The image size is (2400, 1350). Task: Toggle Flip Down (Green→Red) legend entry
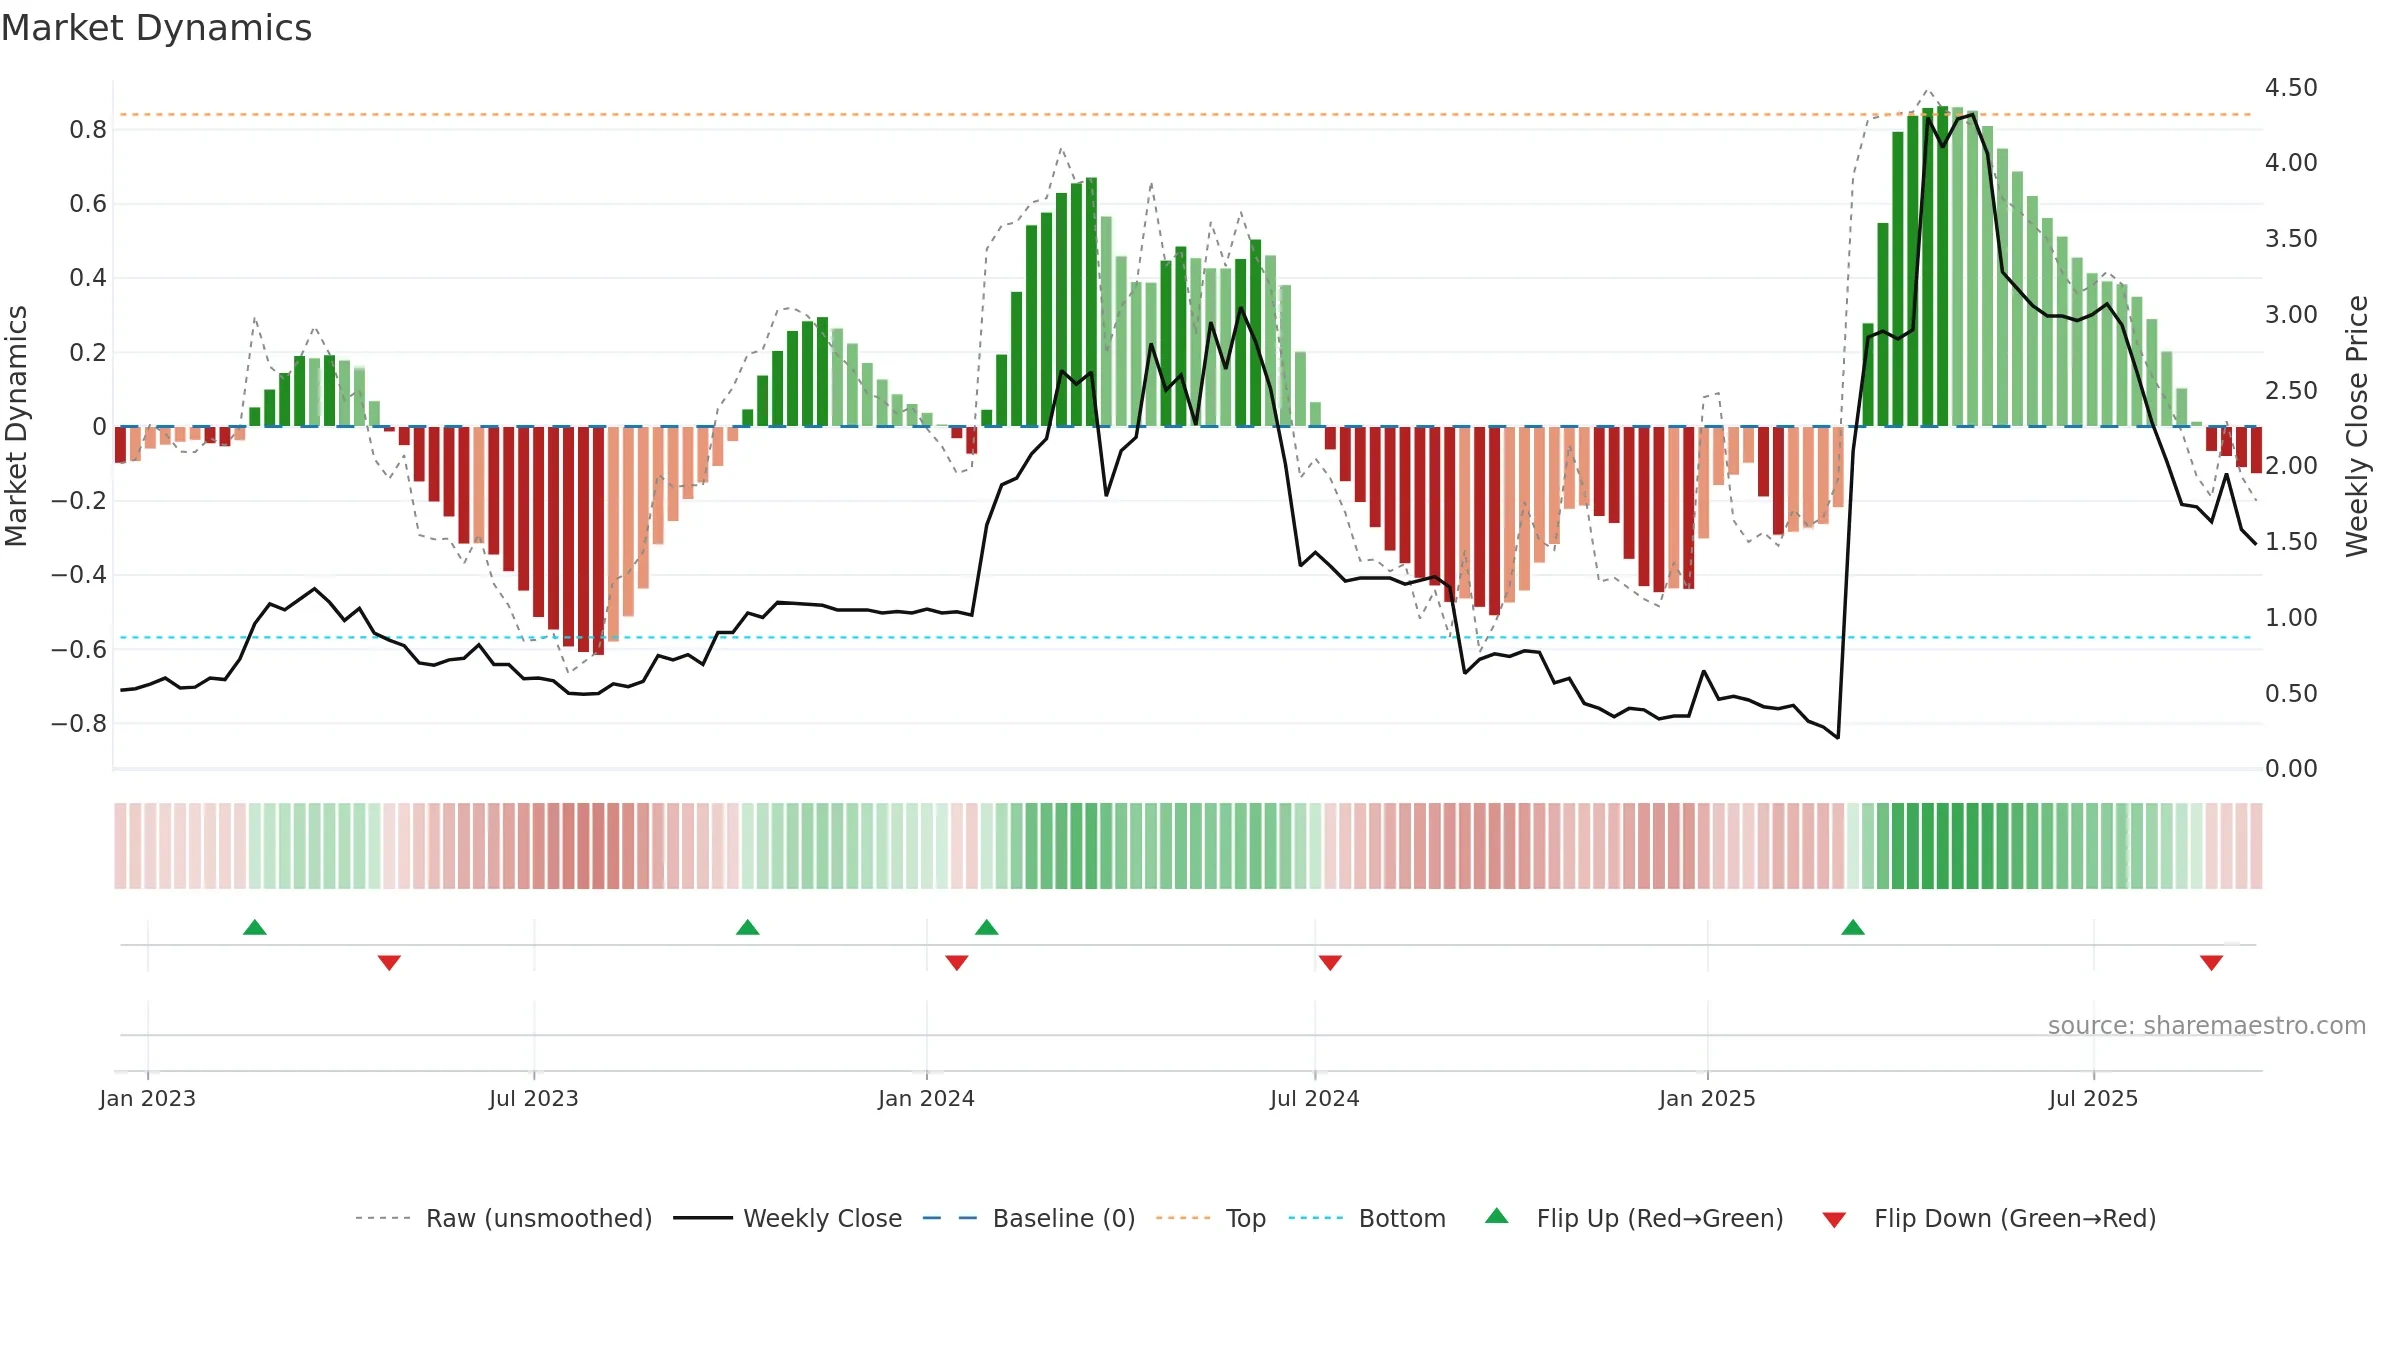(1988, 1218)
